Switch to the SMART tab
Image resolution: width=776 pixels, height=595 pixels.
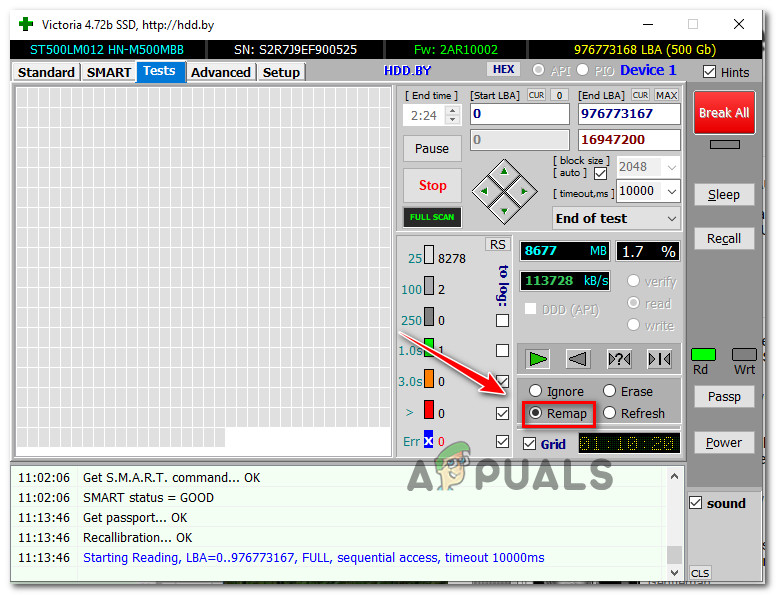click(x=108, y=72)
